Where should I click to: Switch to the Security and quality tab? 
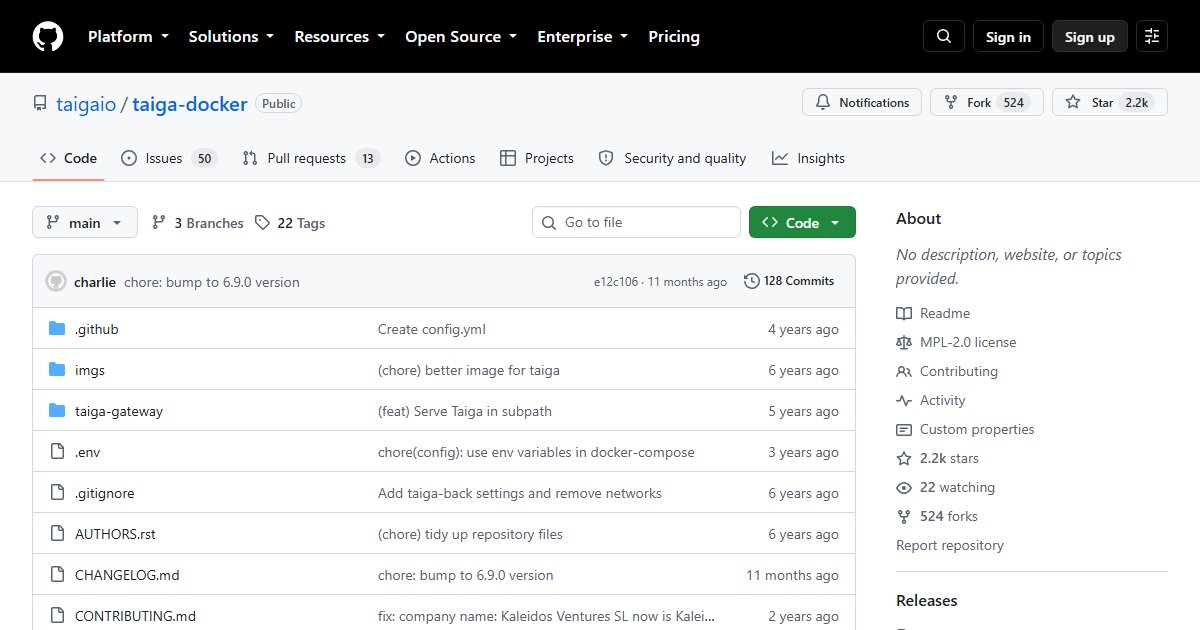pos(673,158)
